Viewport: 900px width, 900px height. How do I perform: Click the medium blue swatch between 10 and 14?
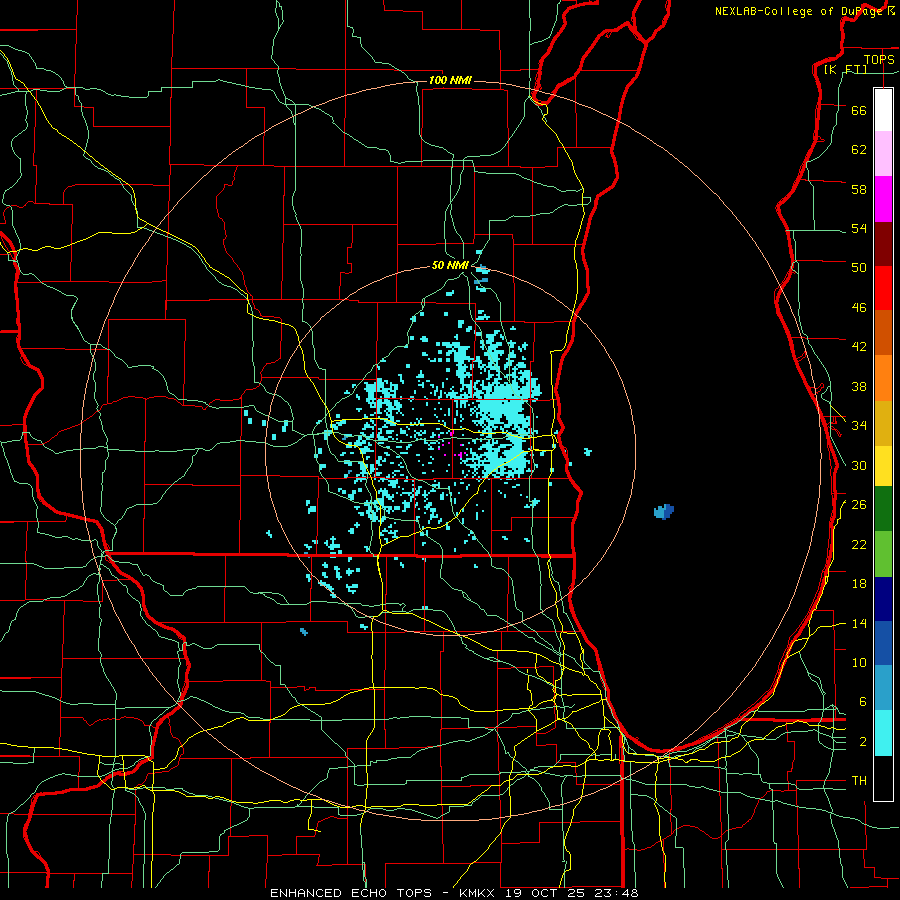tap(883, 643)
